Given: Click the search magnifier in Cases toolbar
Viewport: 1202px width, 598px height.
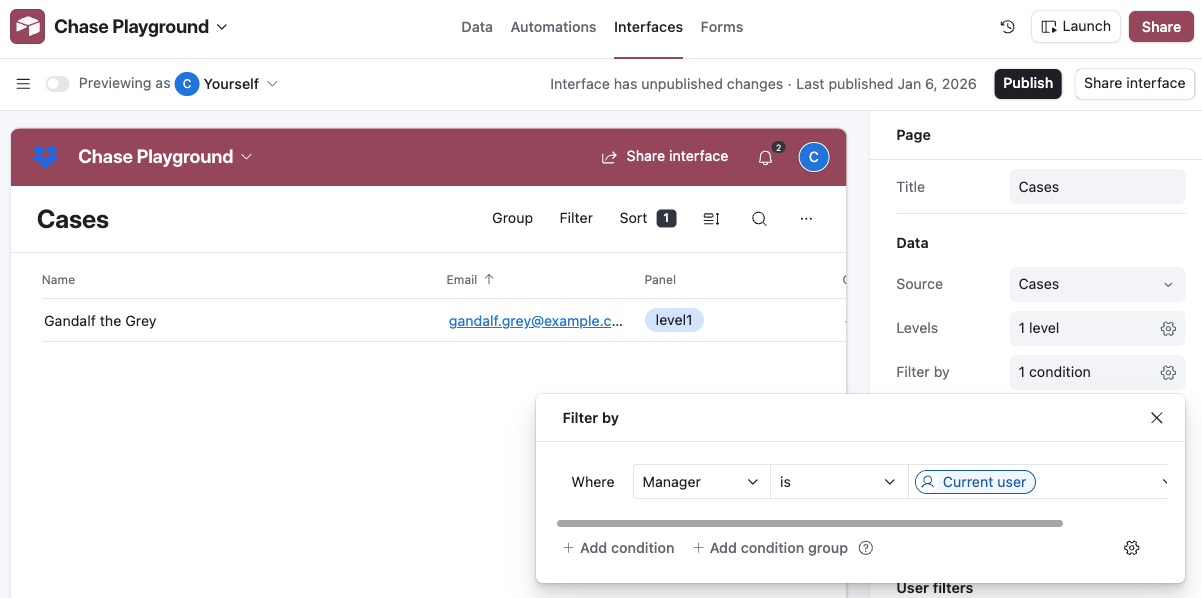Looking at the screenshot, I should tap(759, 219).
